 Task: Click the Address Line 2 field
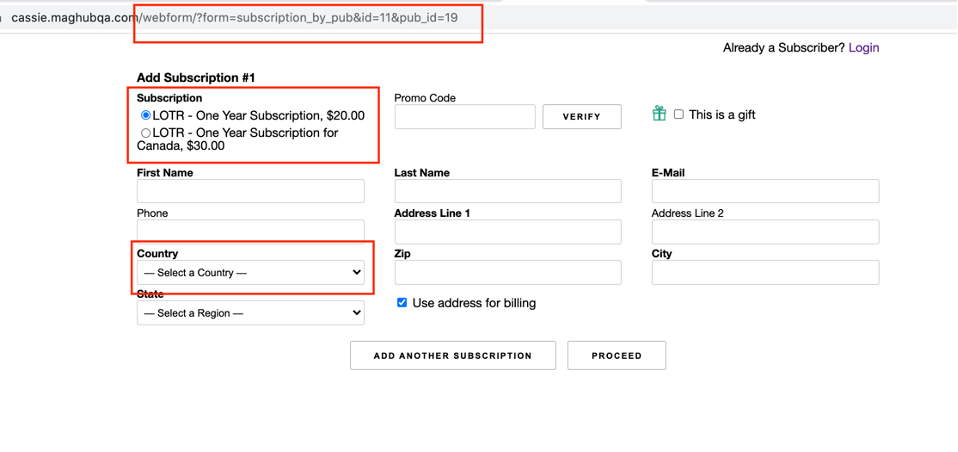[x=765, y=232]
